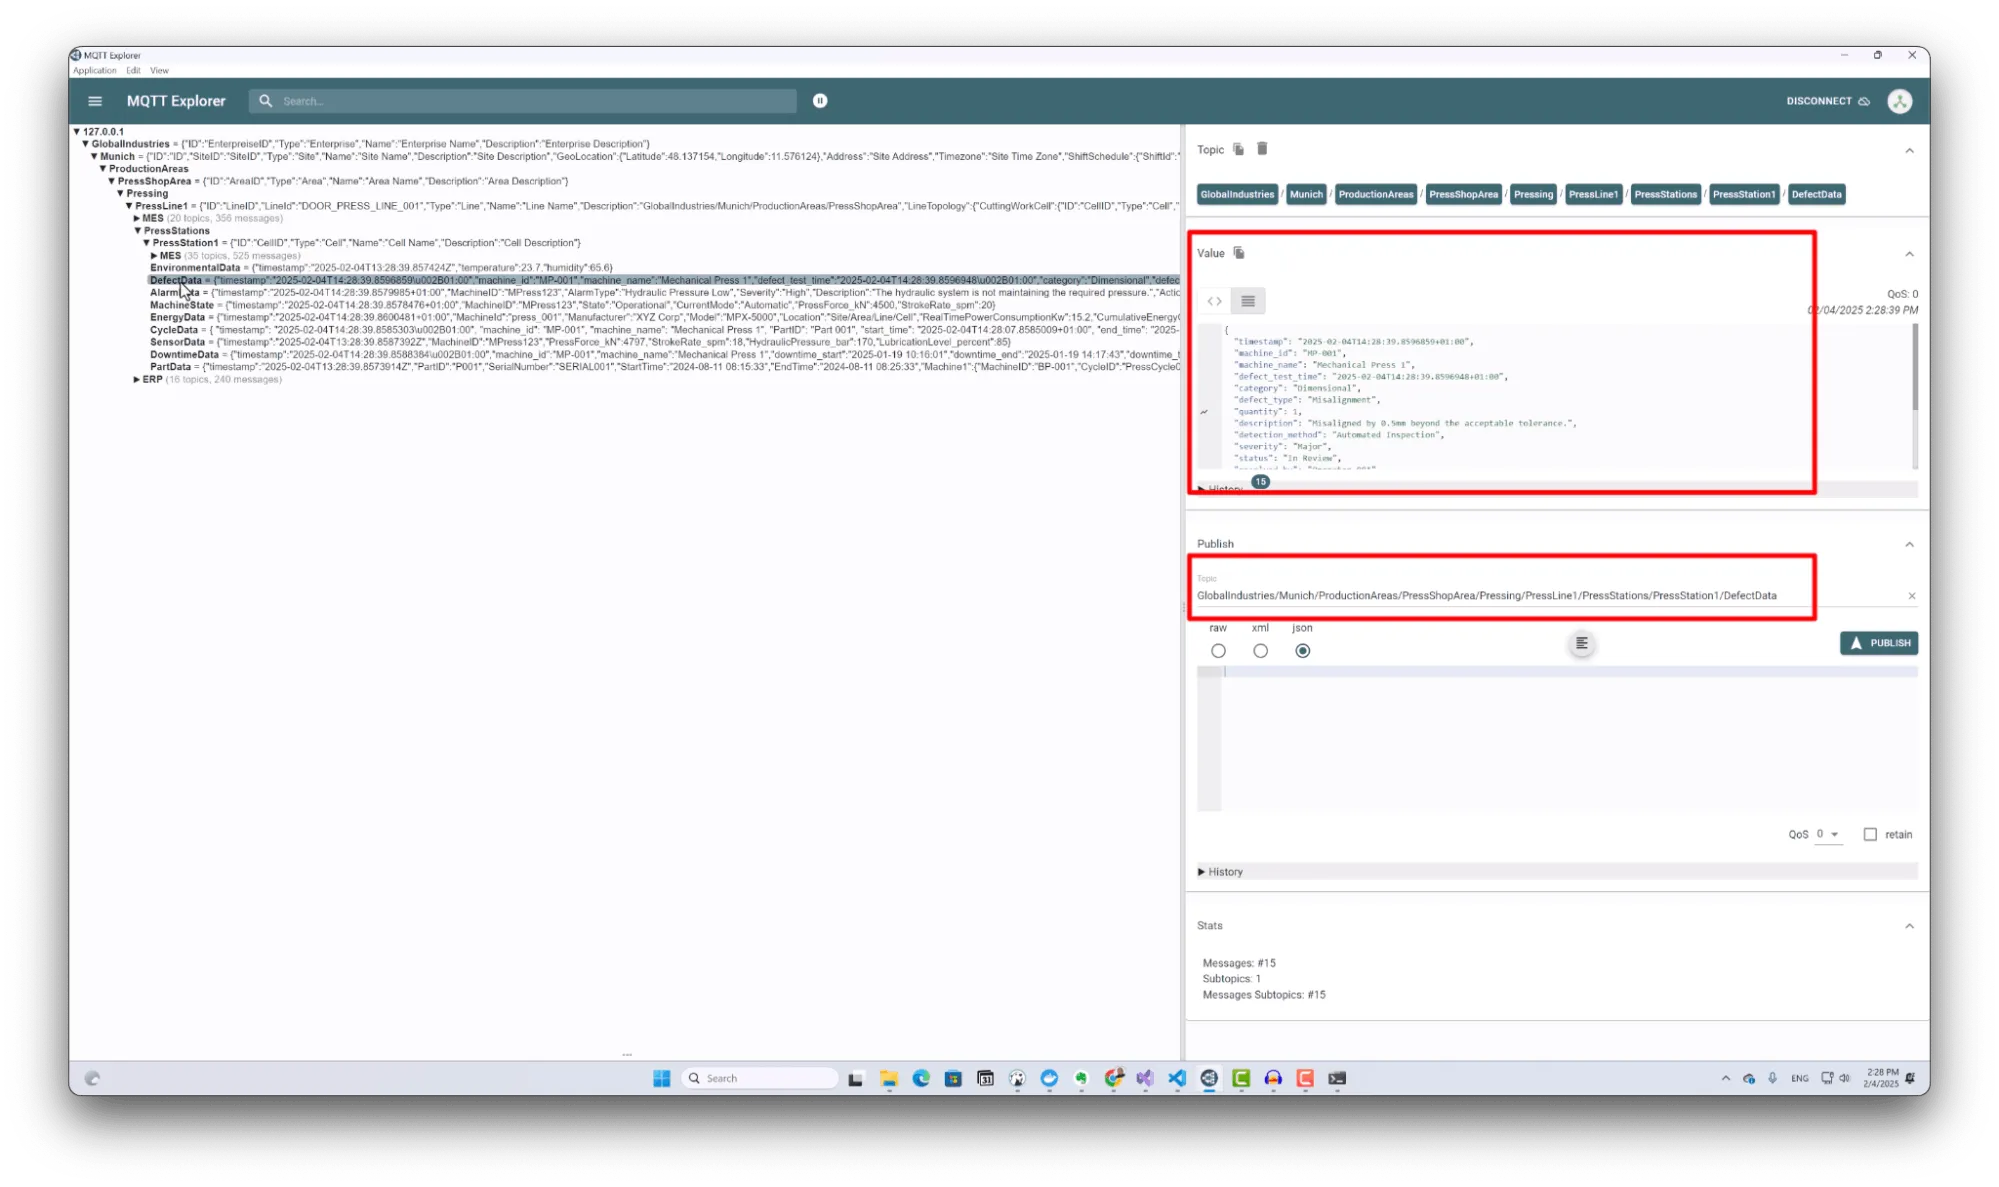
Task: Click the format JSON icon in the Publish section
Action: pos(1581,643)
